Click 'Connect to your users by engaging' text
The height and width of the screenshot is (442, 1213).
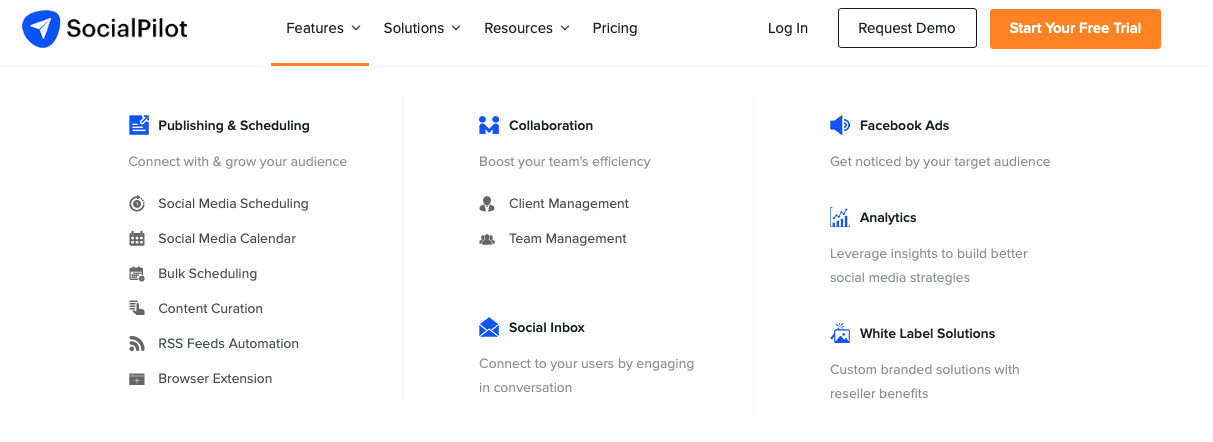(587, 363)
